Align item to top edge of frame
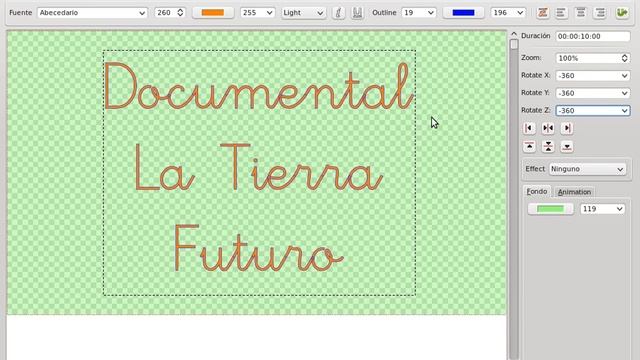Image resolution: width=640 pixels, height=360 pixels. (x=529, y=146)
